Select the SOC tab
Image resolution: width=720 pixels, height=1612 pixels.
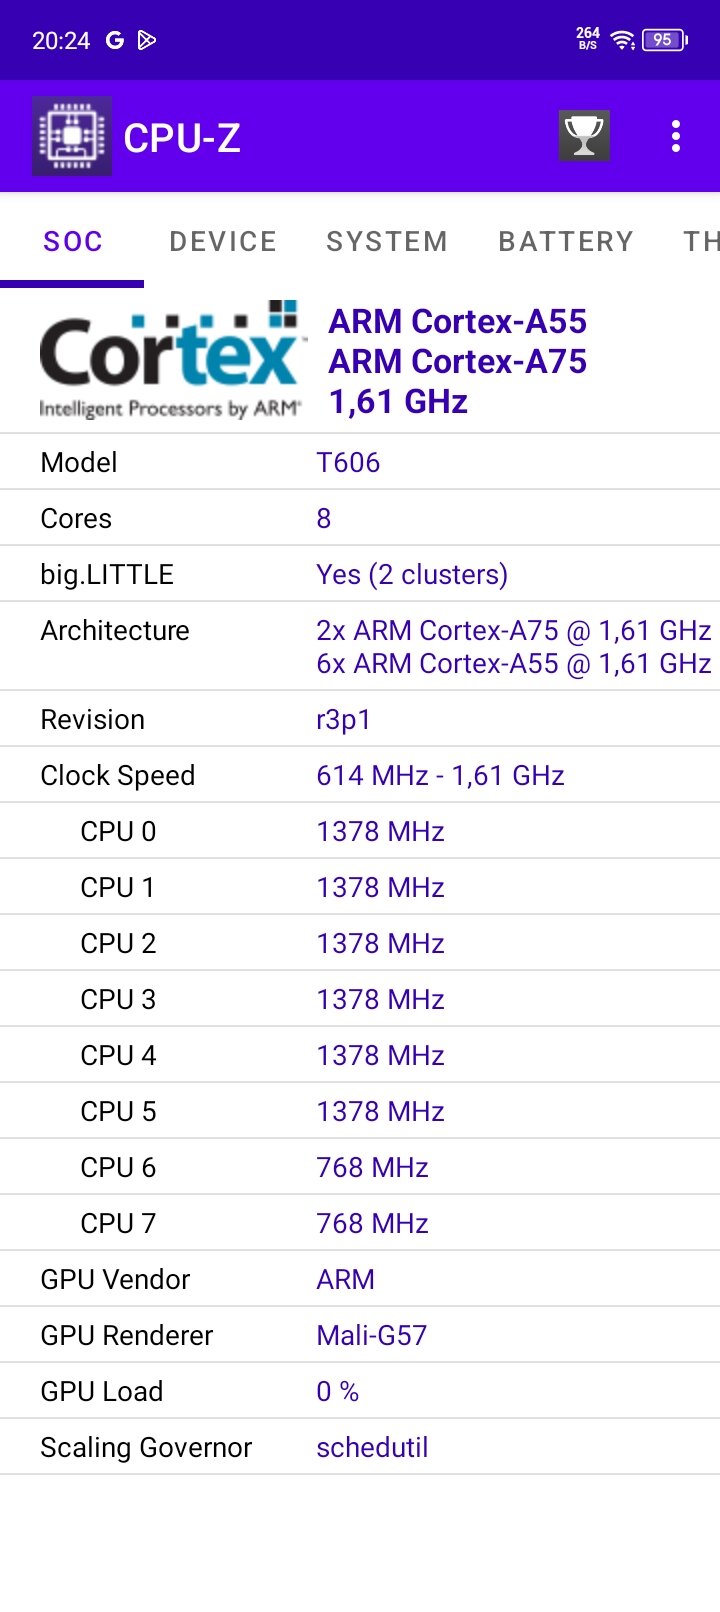click(x=72, y=241)
